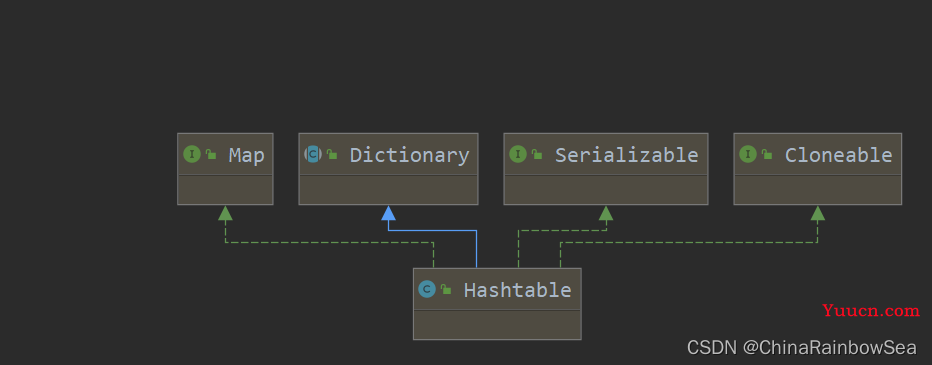Open the Yuucn.com watermark link
The height and width of the screenshot is (365, 932).
[x=871, y=310]
